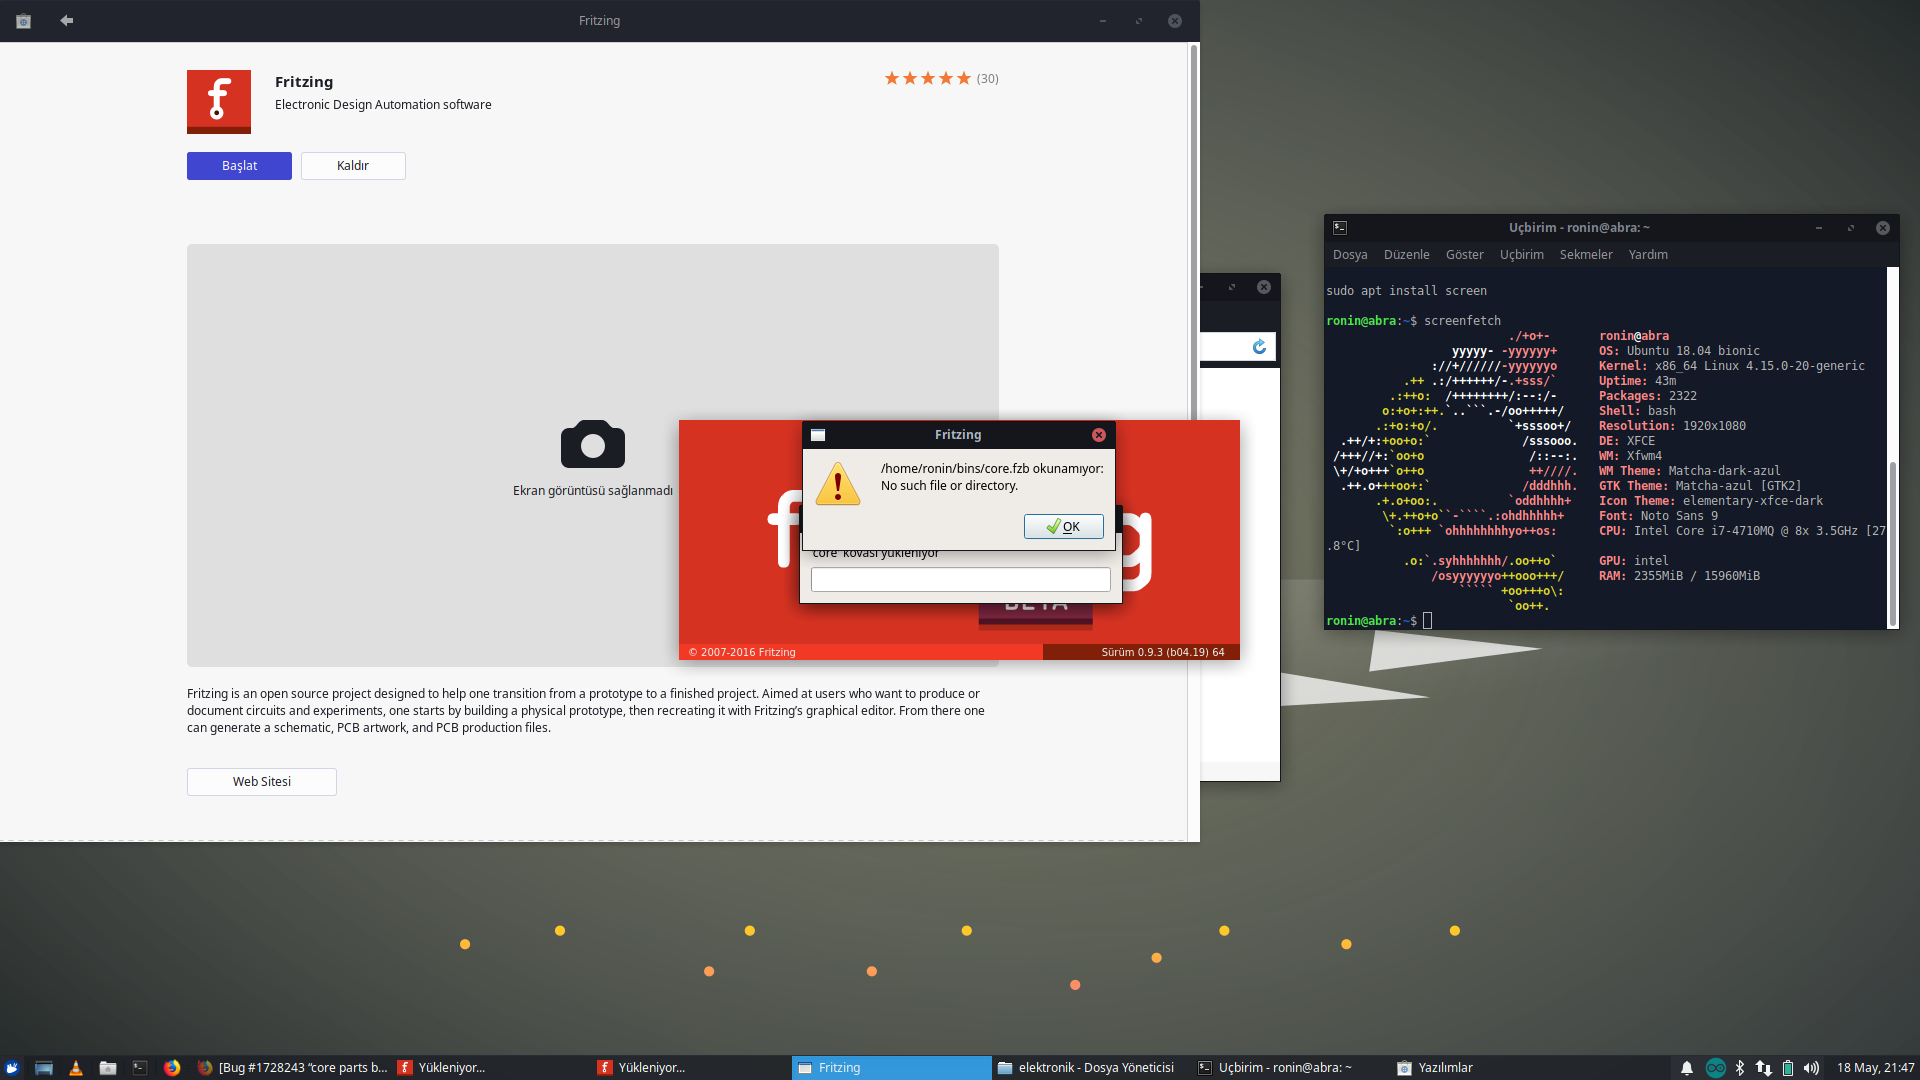Image resolution: width=1920 pixels, height=1080 pixels.
Task: Open the Sekmeler menu in the terminal
Action: point(1585,254)
